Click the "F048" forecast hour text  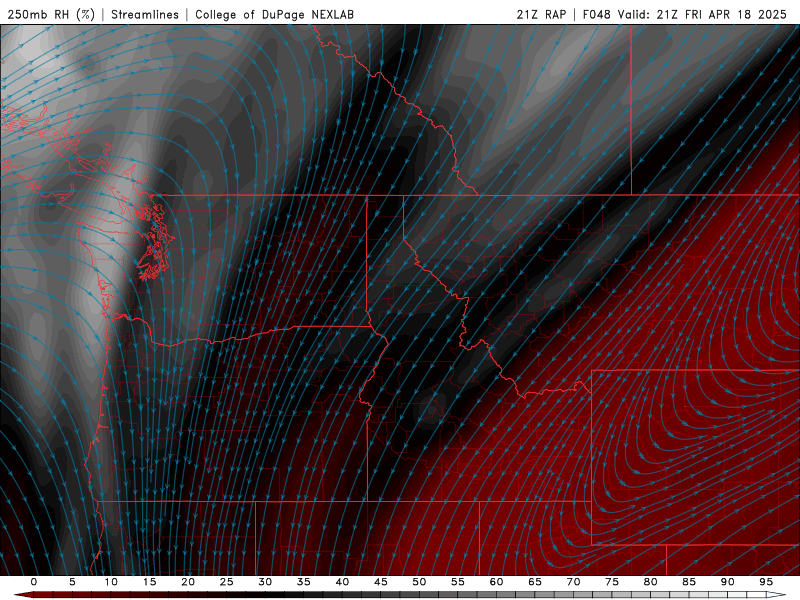[596, 15]
